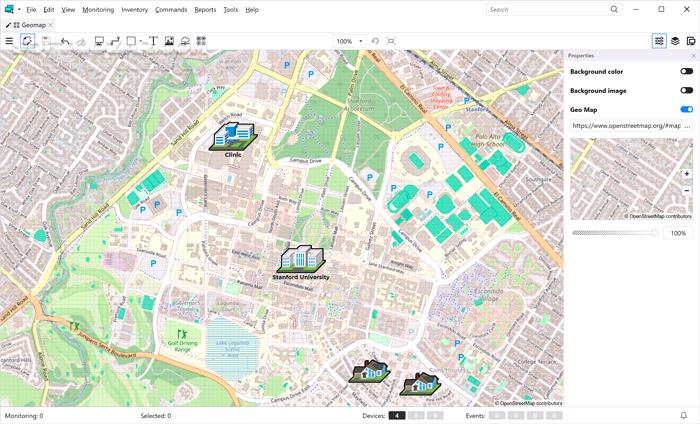Open the shape tool dropdown arrow
This screenshot has width=700, height=424.
pos(141,42)
